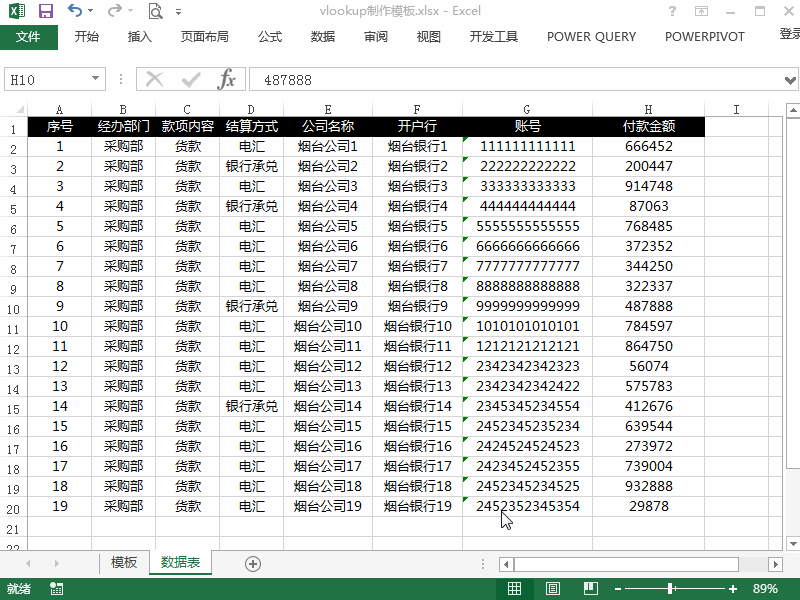Click the Excel application logo icon
This screenshot has width=800, height=600.
tap(17, 11)
